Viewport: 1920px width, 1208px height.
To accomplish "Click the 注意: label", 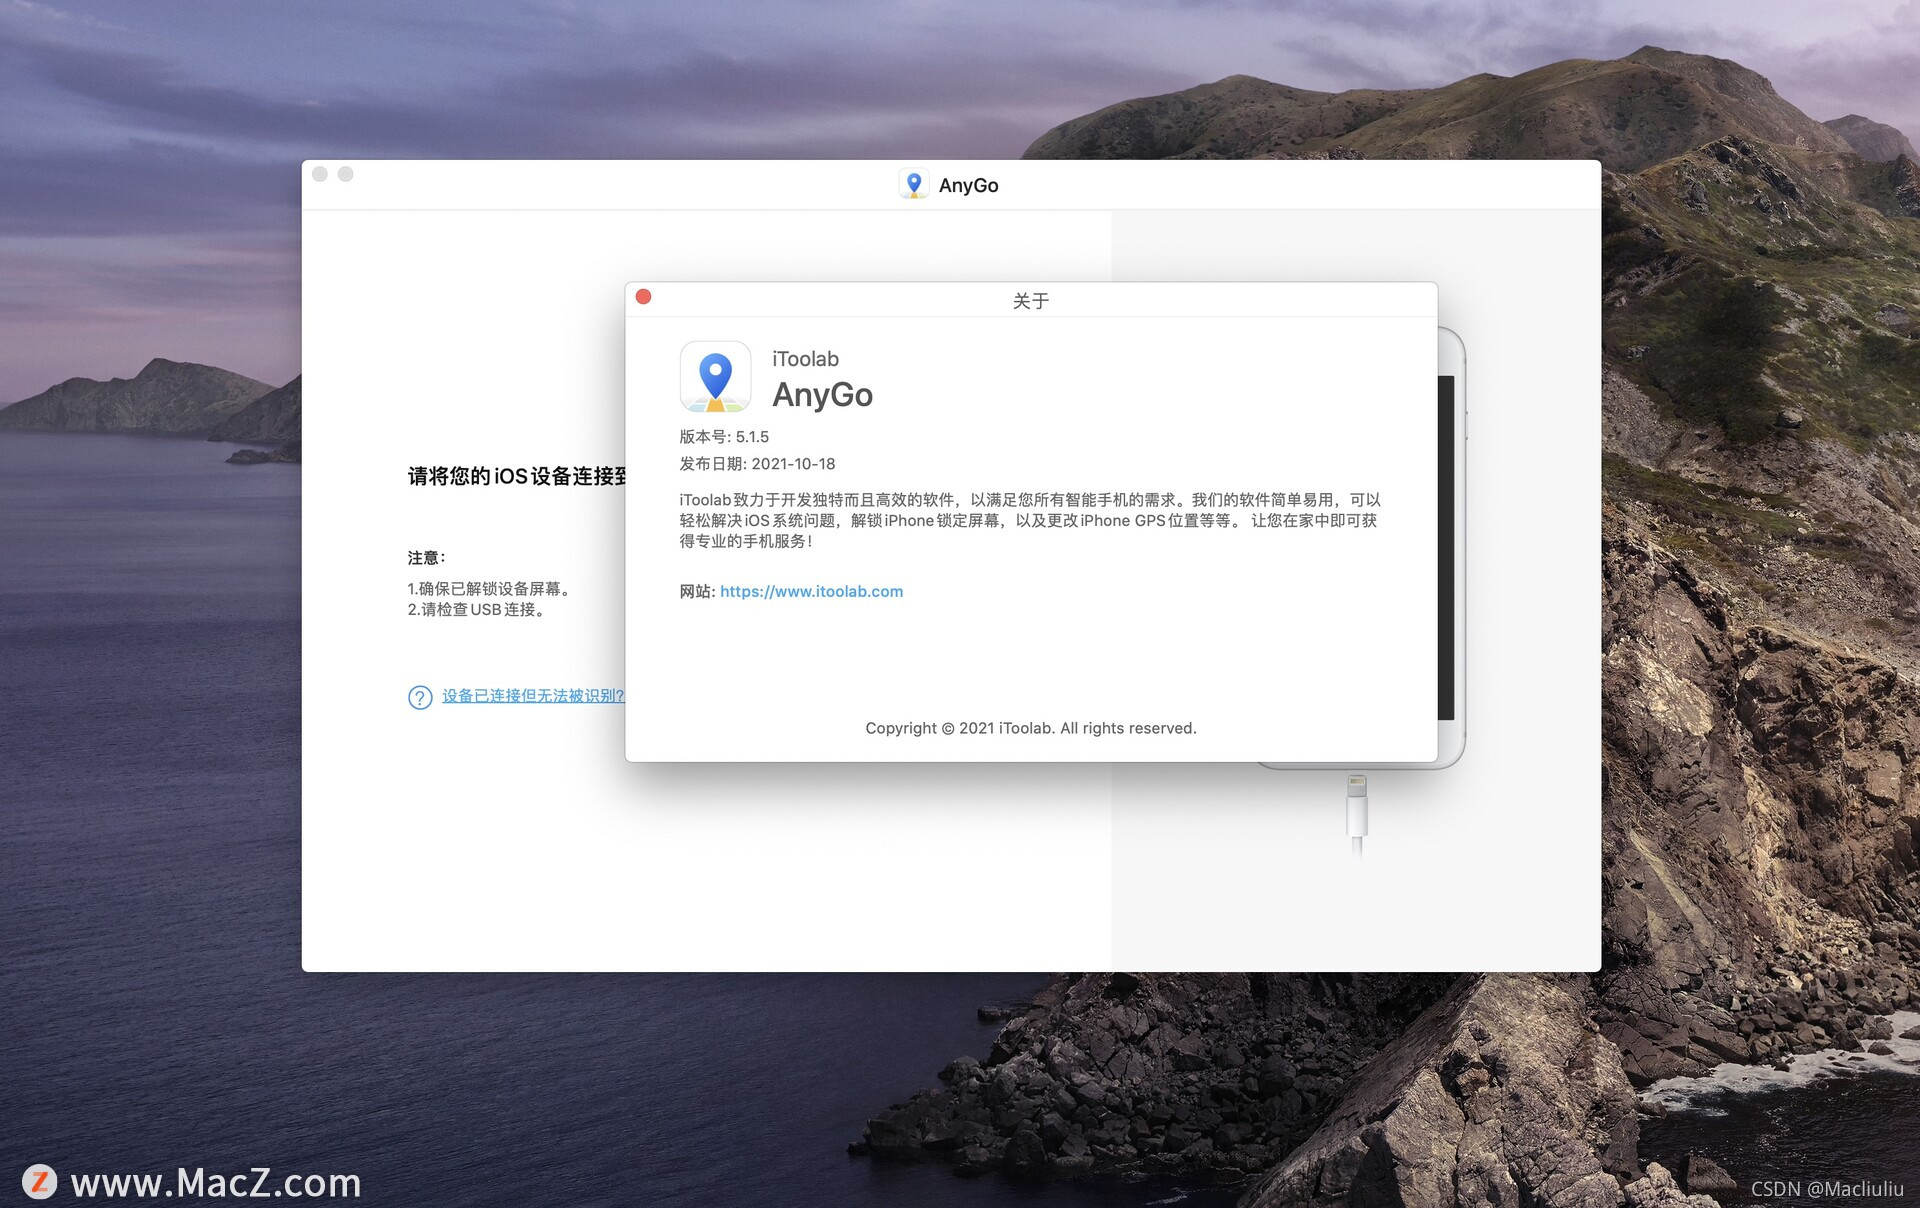I will pos(427,558).
